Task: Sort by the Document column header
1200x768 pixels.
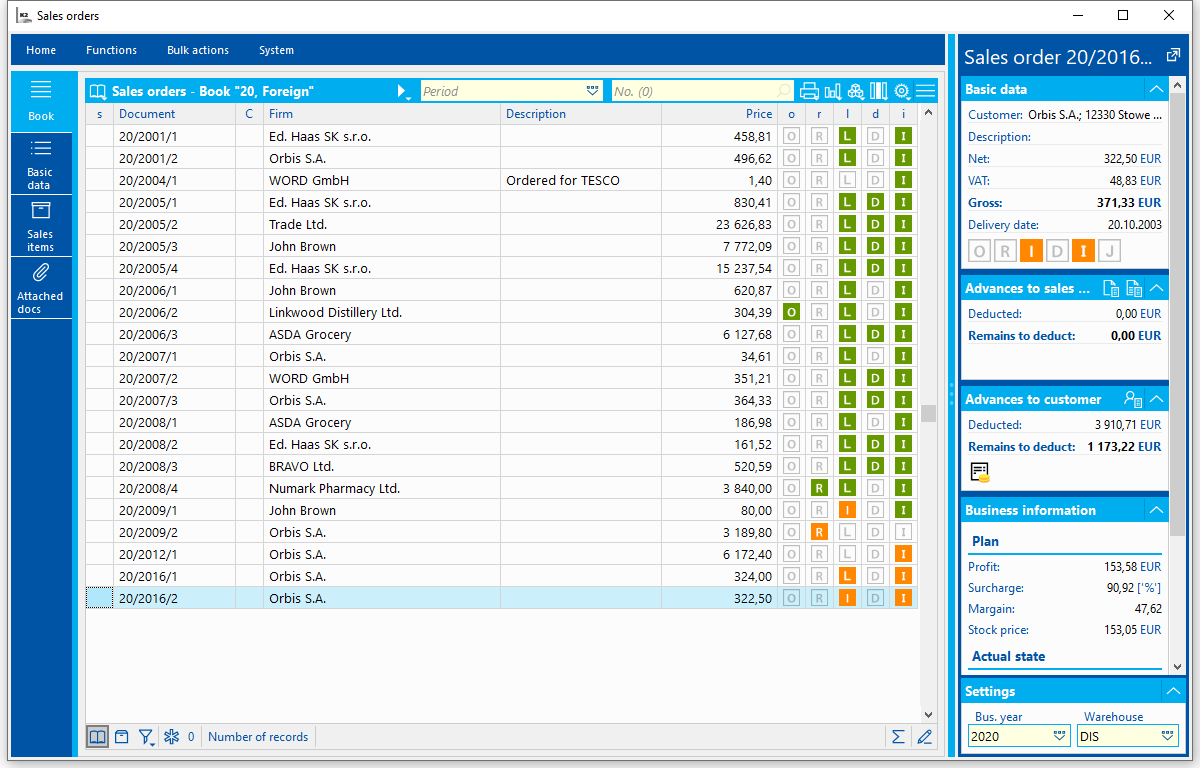Action: click(x=174, y=114)
